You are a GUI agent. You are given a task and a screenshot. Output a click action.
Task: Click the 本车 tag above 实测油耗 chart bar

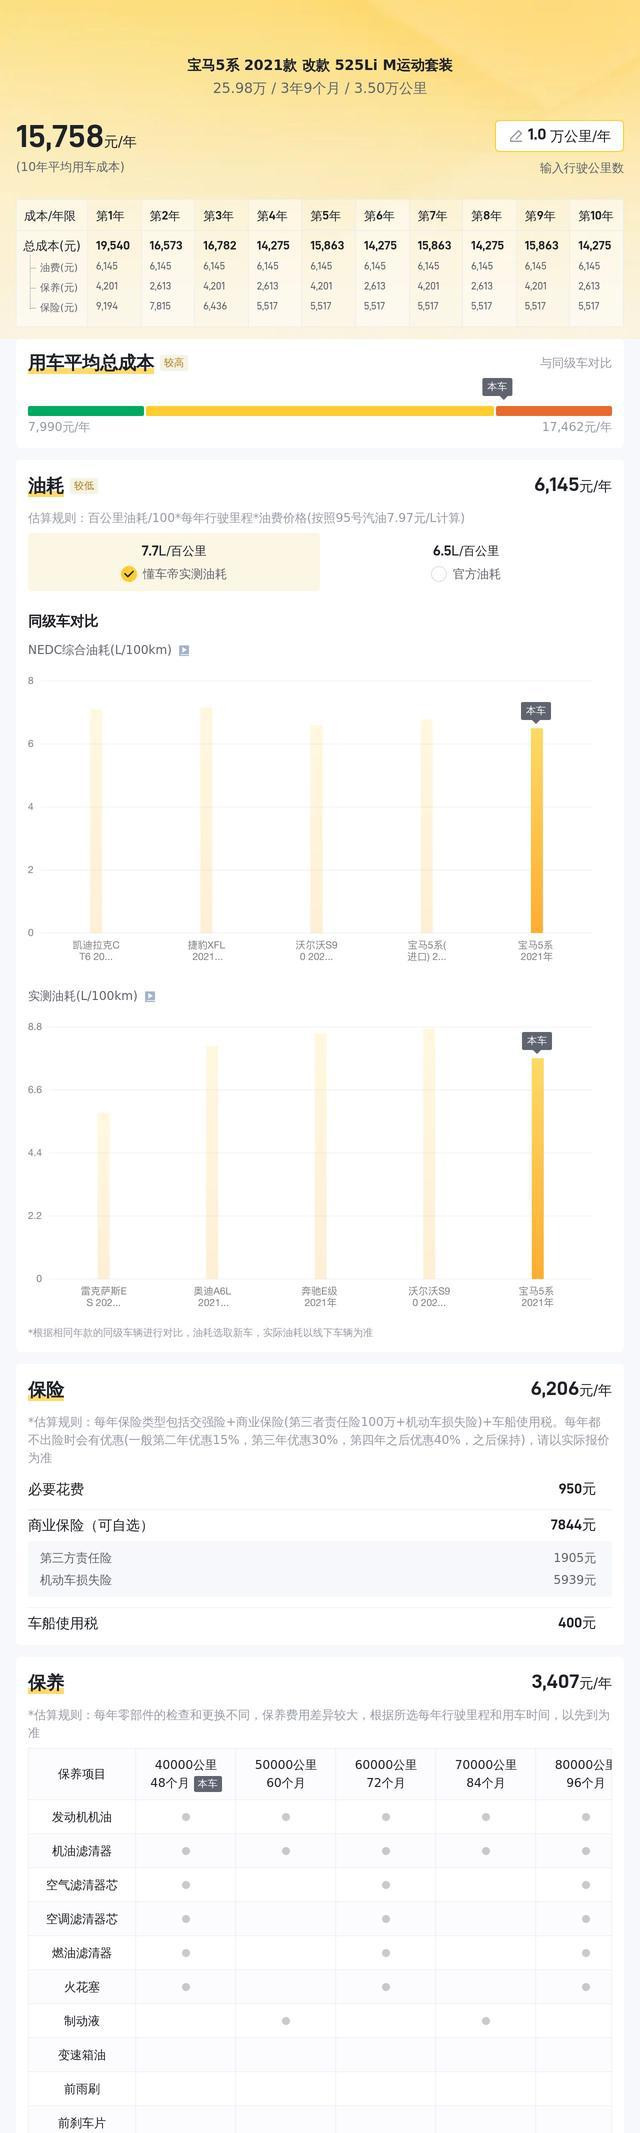(537, 1041)
